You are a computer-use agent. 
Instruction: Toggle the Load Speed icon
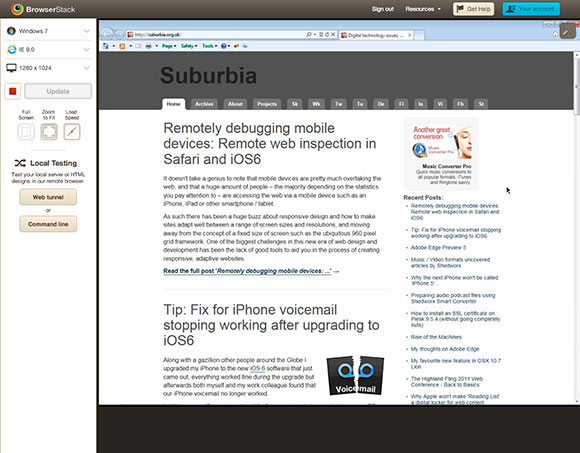click(x=72, y=131)
